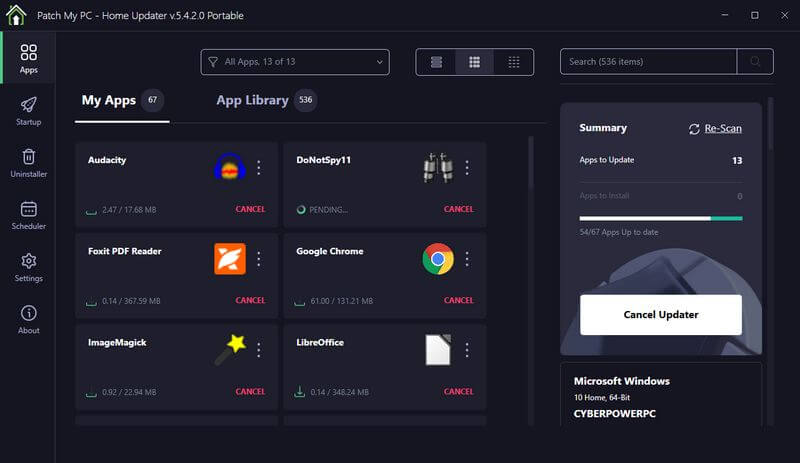Click the Search items input field

pyautogui.click(x=648, y=62)
